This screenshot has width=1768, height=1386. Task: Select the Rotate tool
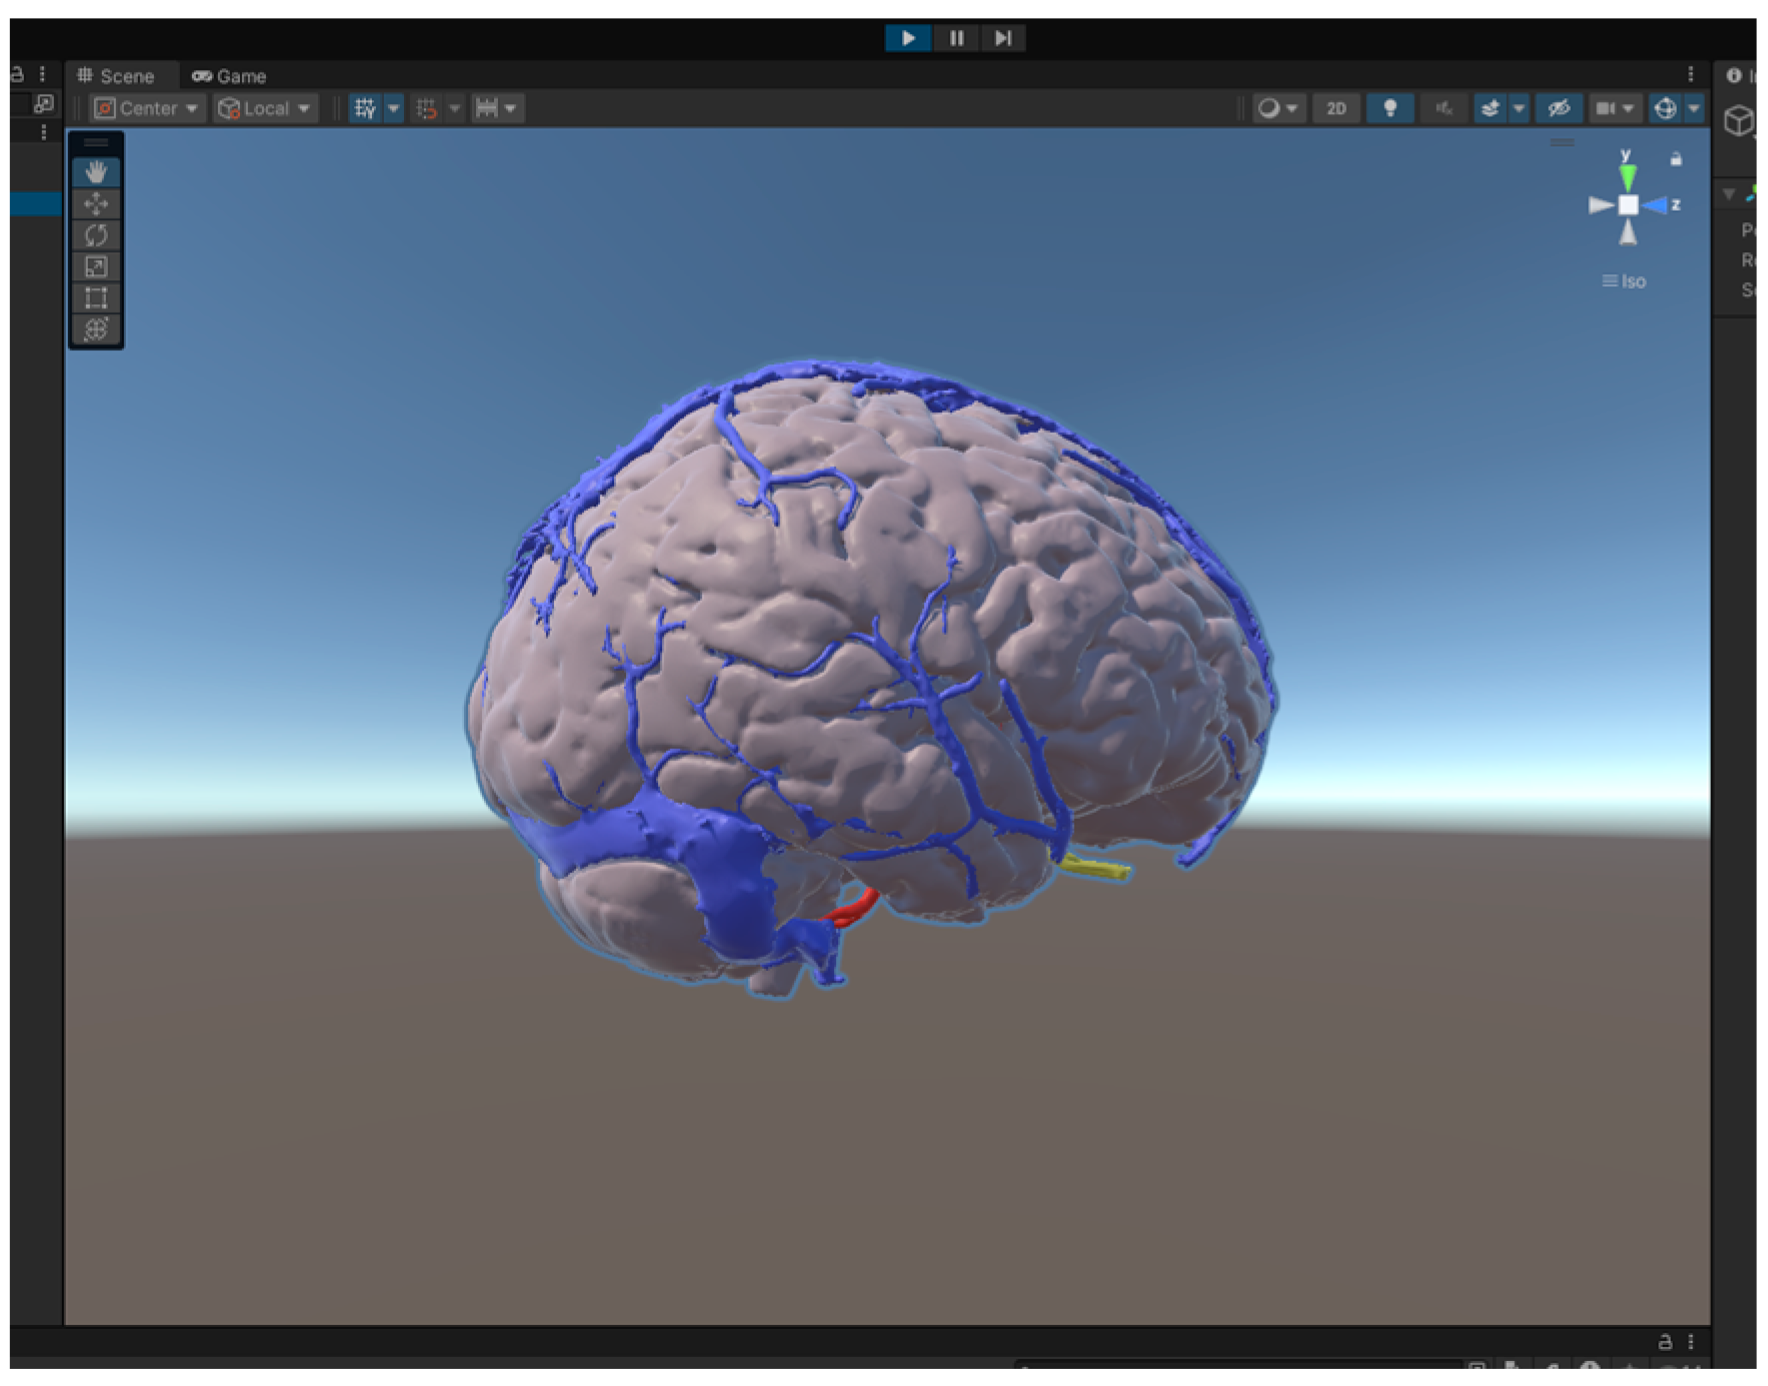96,235
